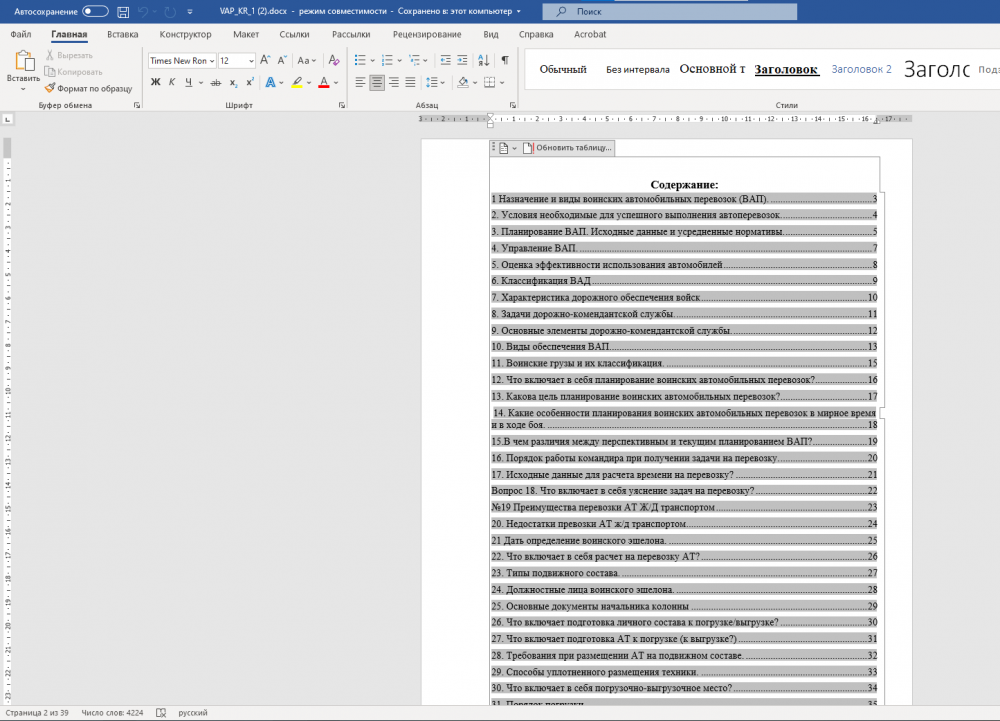The height and width of the screenshot is (721, 1000).
Task: Clear all formatting with eraser icon
Action: (x=334, y=60)
